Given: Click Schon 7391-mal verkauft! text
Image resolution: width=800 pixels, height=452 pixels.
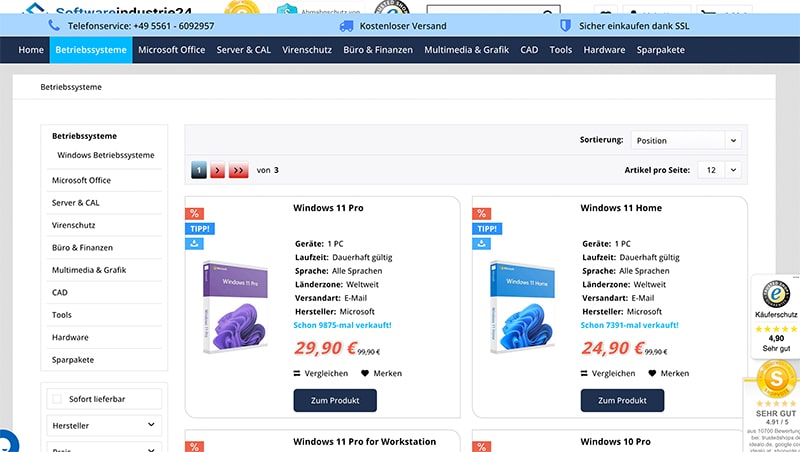Looking at the screenshot, I should (630, 325).
